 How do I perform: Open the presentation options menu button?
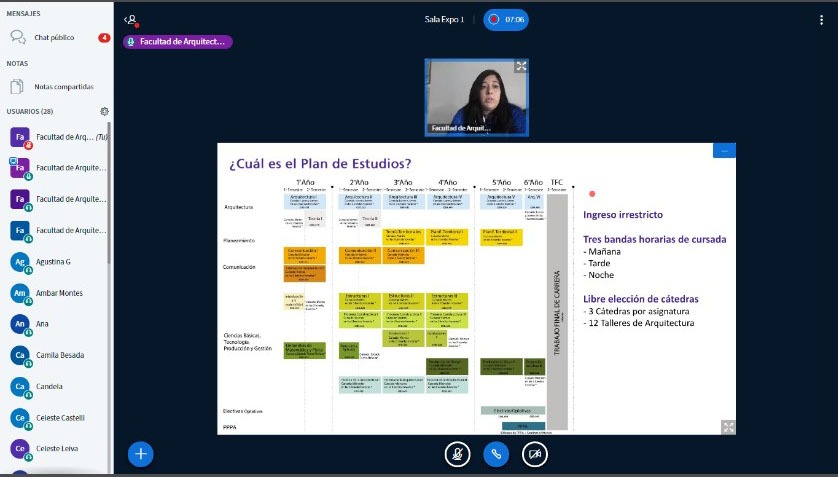tap(724, 150)
